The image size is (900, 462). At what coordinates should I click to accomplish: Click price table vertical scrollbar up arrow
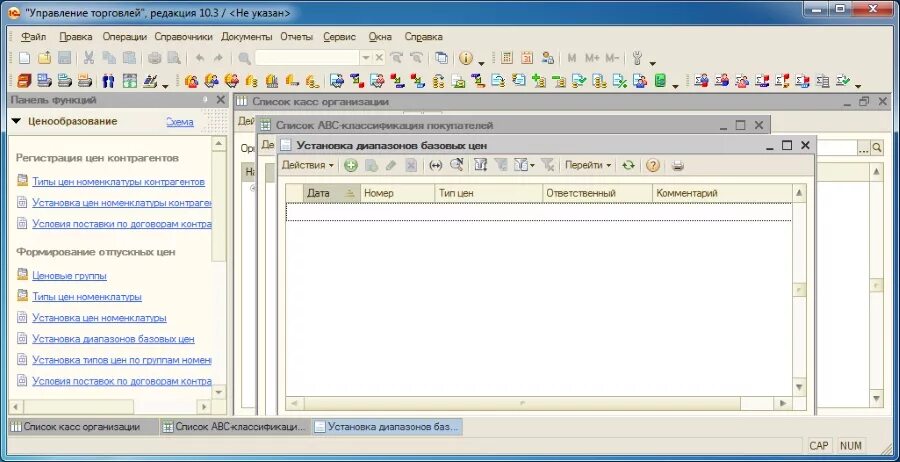pyautogui.click(x=799, y=193)
